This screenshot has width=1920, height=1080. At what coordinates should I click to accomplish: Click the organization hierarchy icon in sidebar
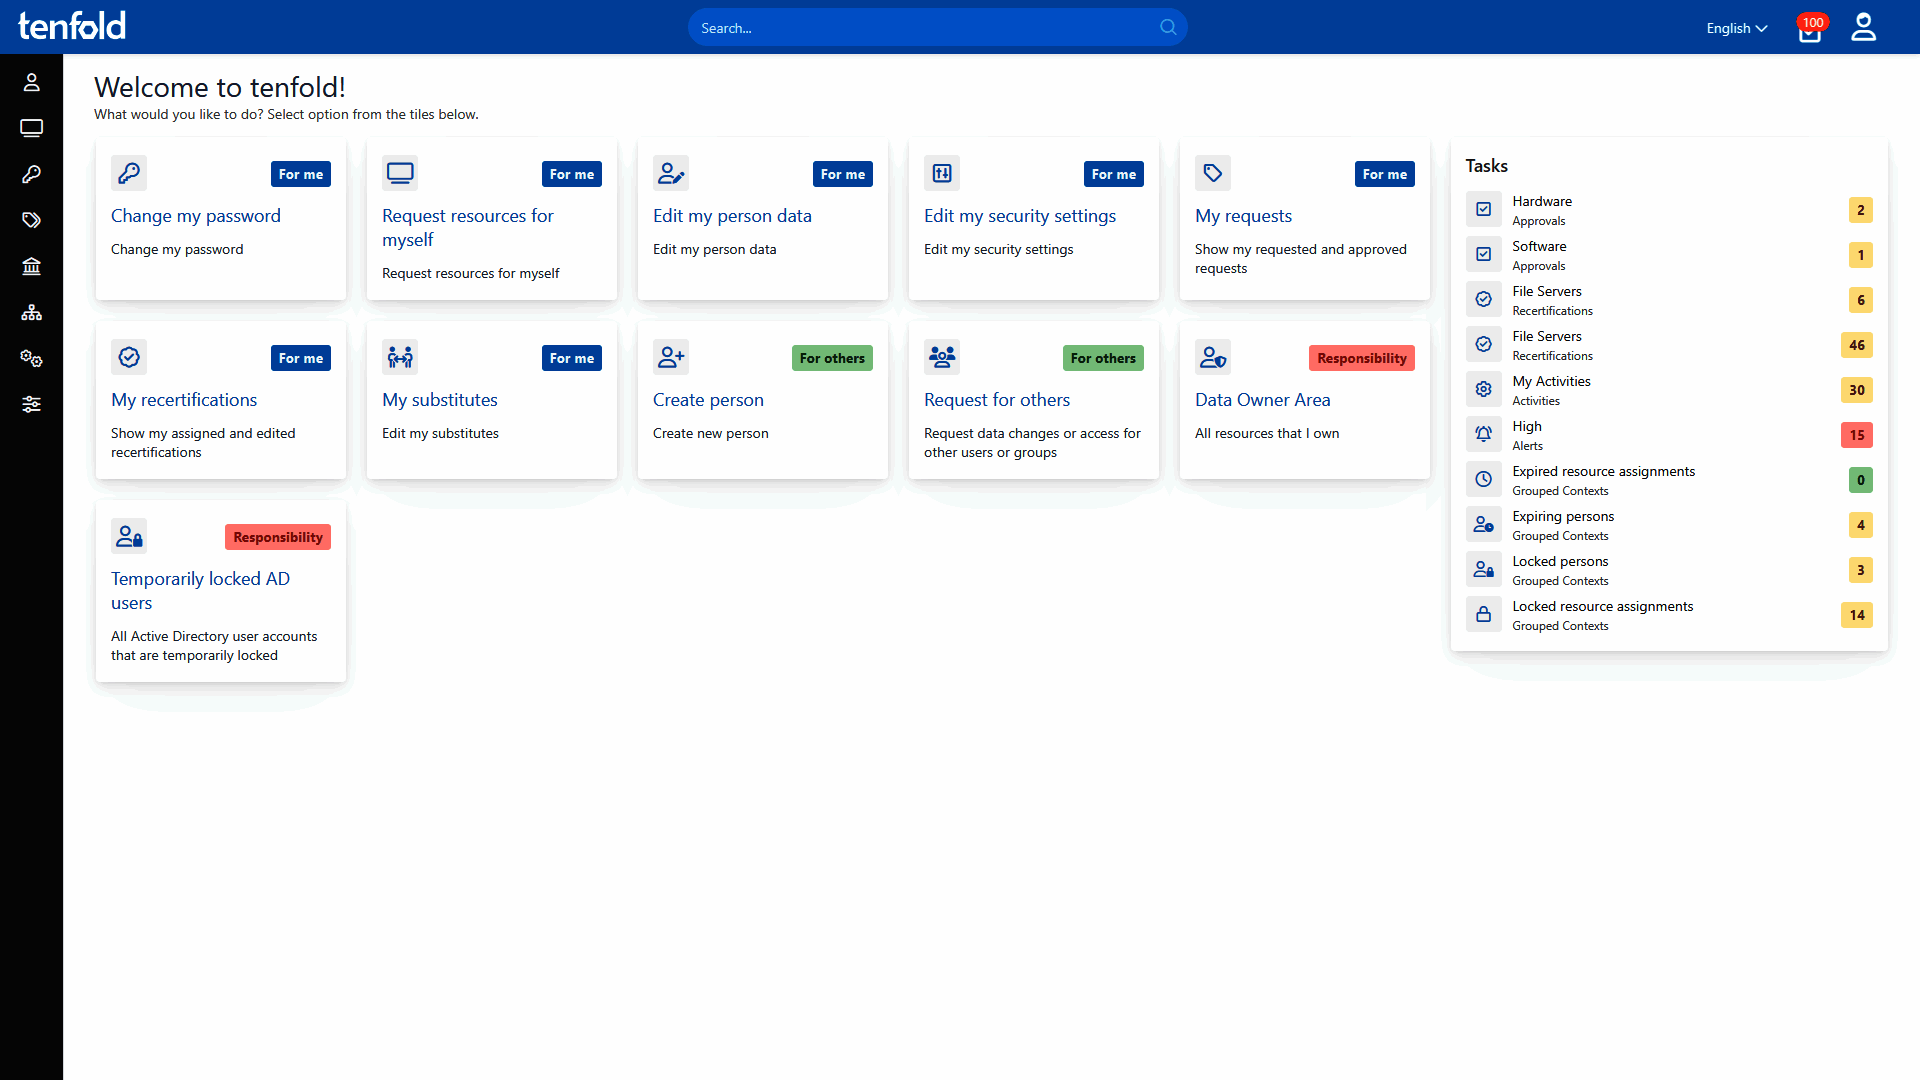click(x=31, y=312)
